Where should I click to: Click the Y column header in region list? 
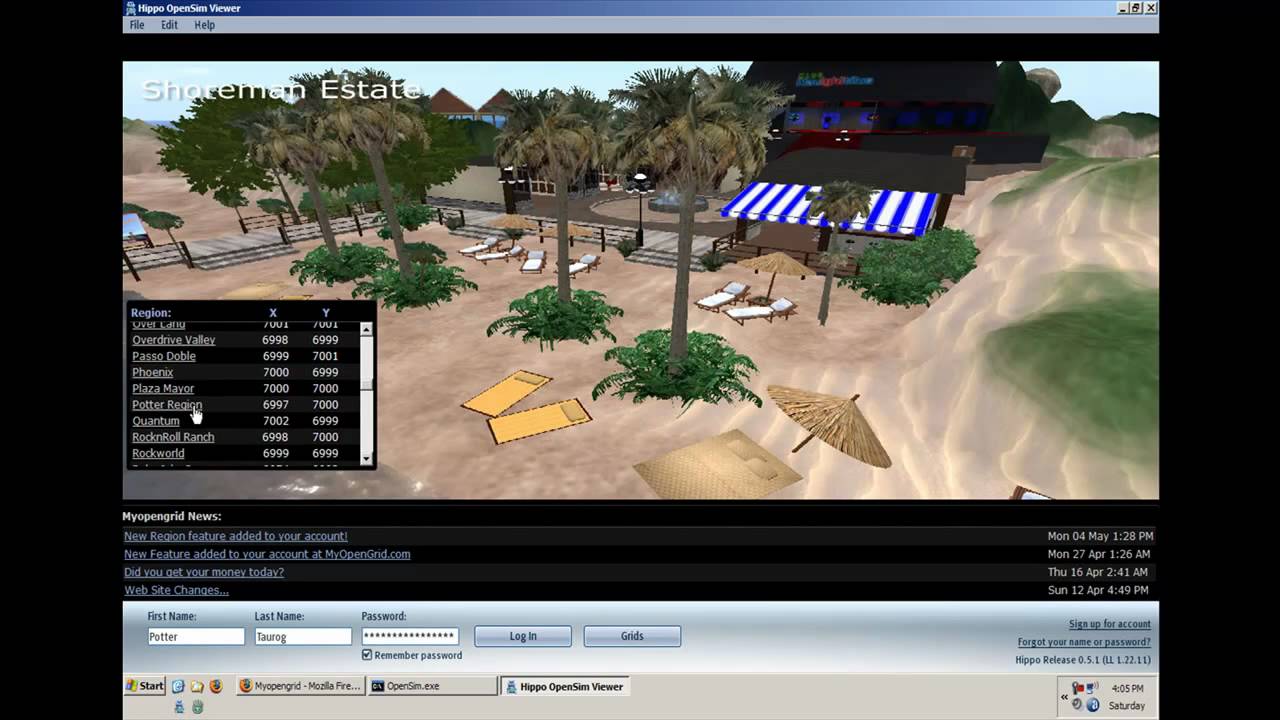325,313
